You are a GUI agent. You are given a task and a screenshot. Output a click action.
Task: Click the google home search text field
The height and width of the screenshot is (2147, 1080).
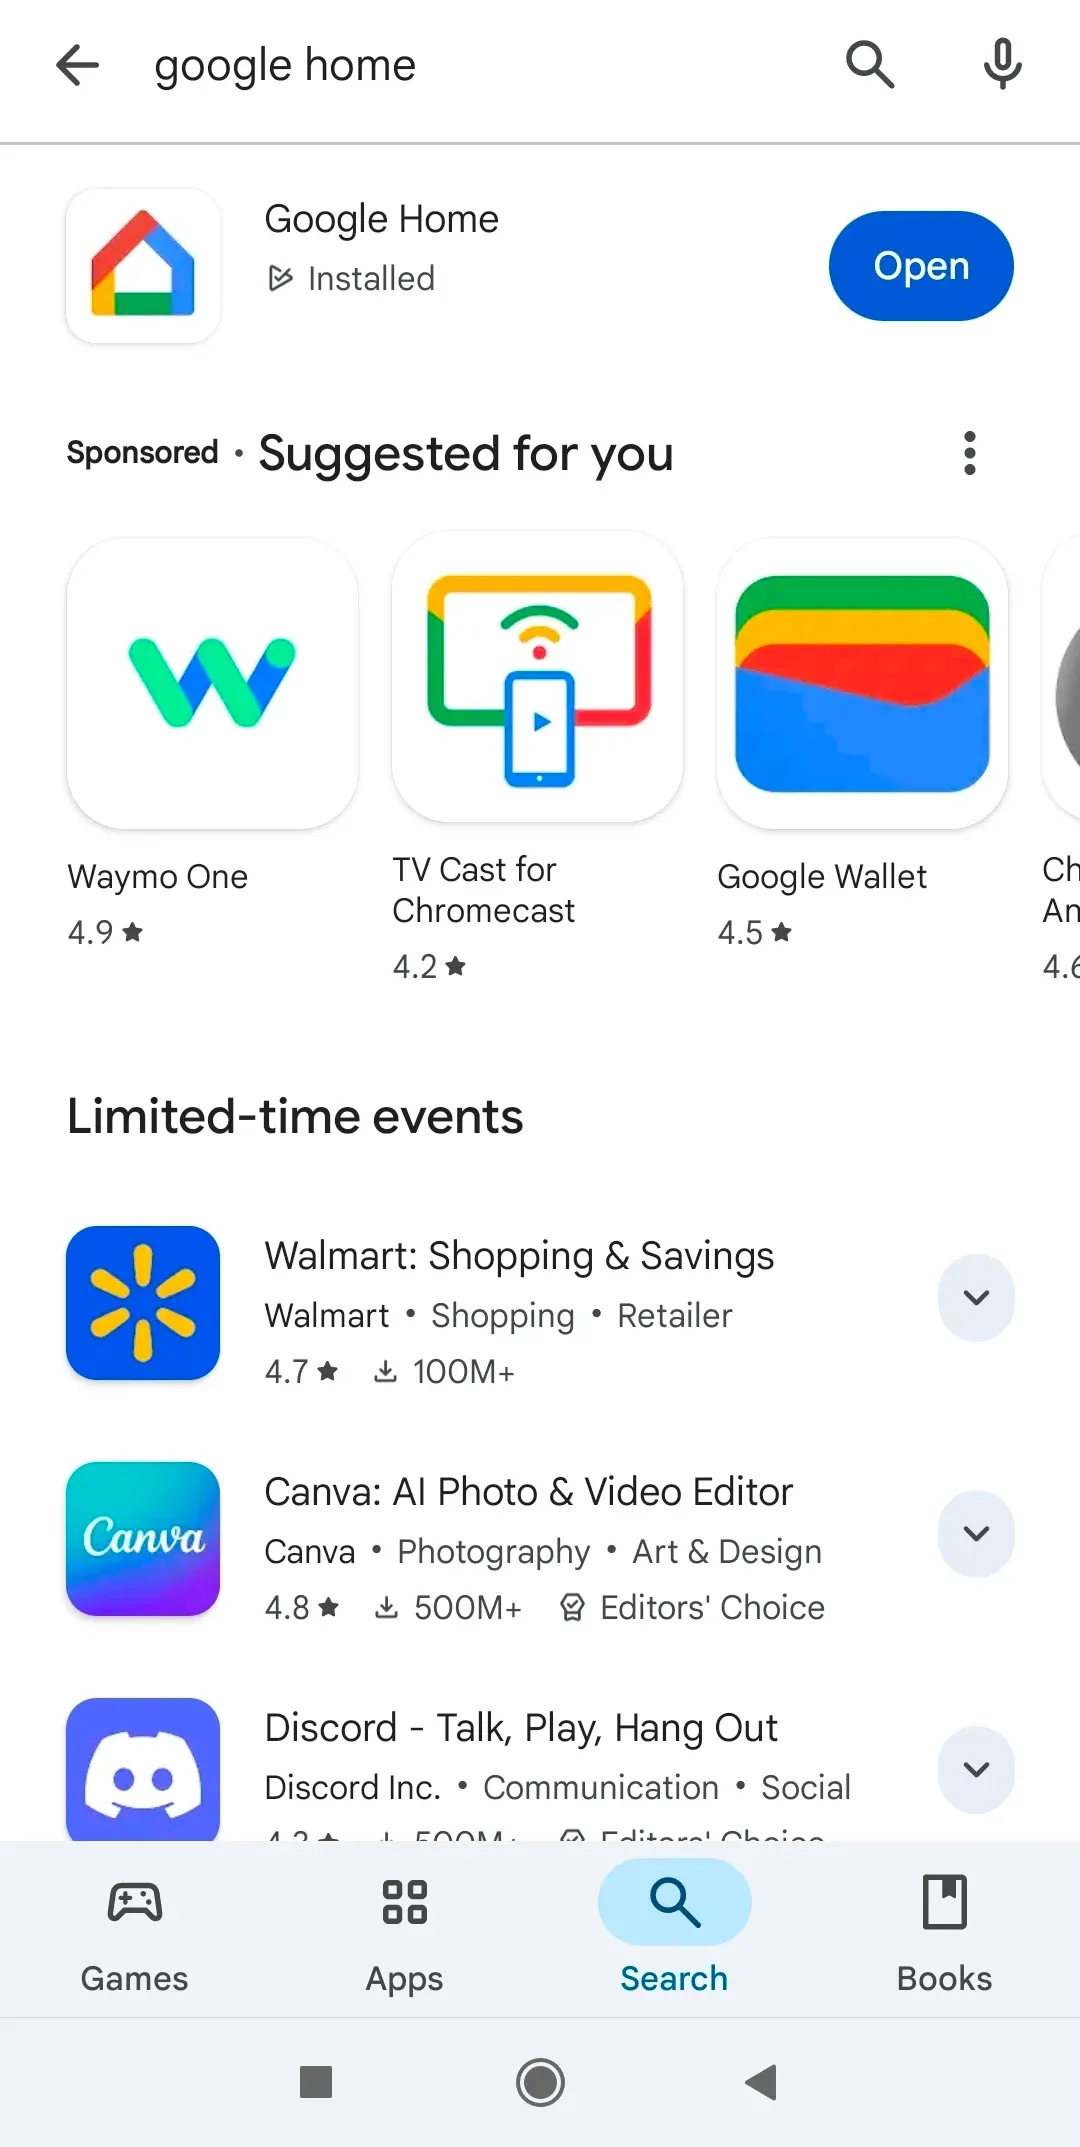(x=480, y=66)
